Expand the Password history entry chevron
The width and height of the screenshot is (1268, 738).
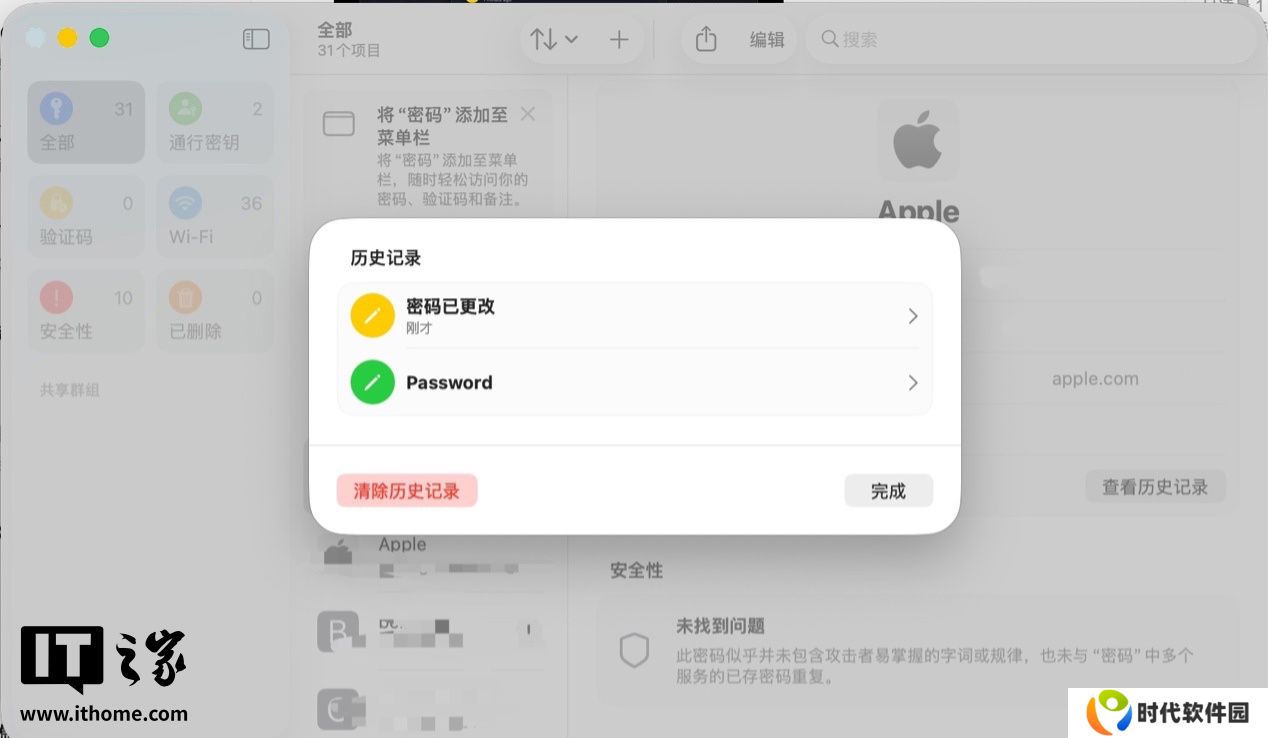pyautogui.click(x=912, y=382)
